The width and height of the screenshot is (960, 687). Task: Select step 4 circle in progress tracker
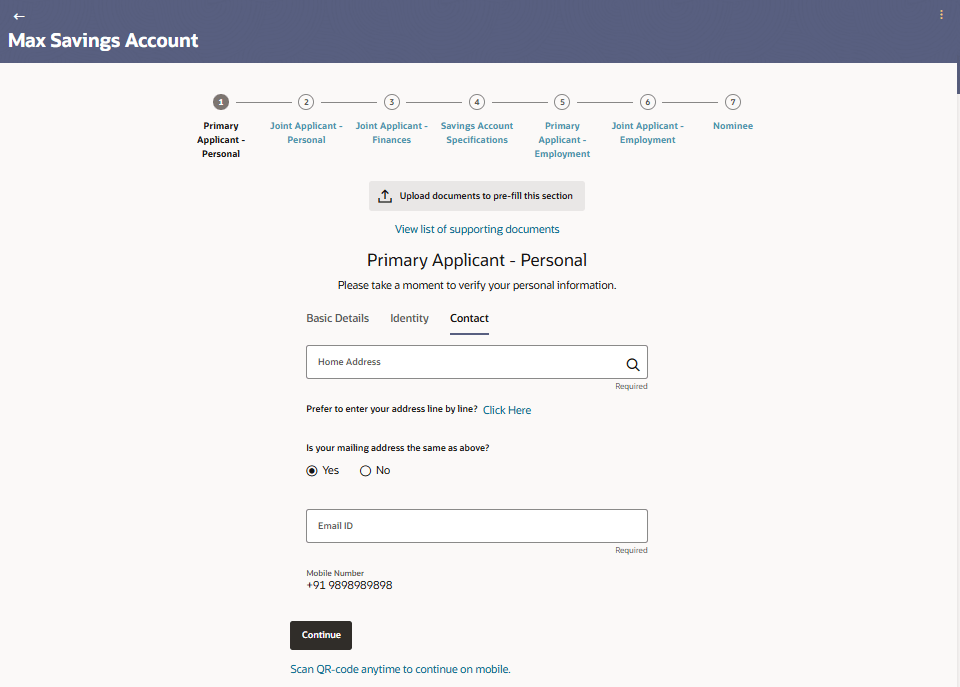tap(477, 102)
